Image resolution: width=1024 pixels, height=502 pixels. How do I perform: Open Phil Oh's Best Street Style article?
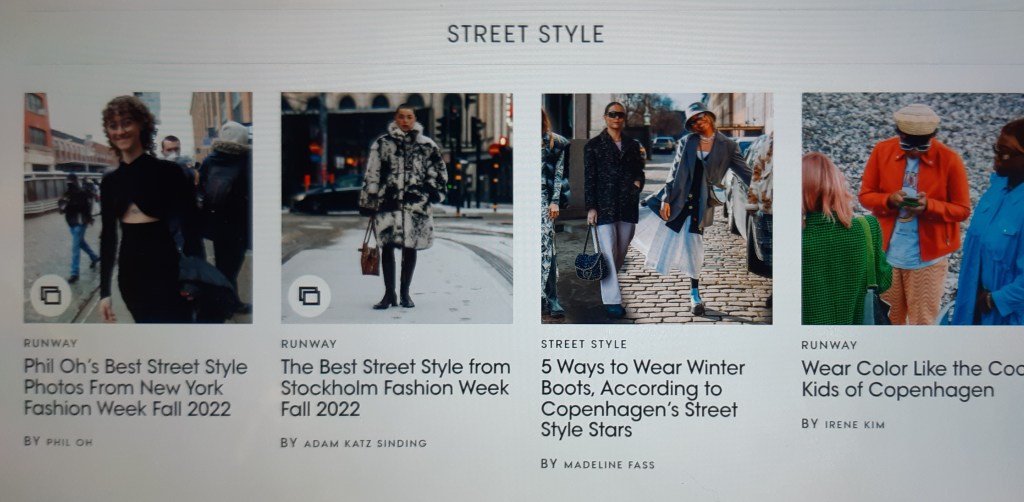136,388
